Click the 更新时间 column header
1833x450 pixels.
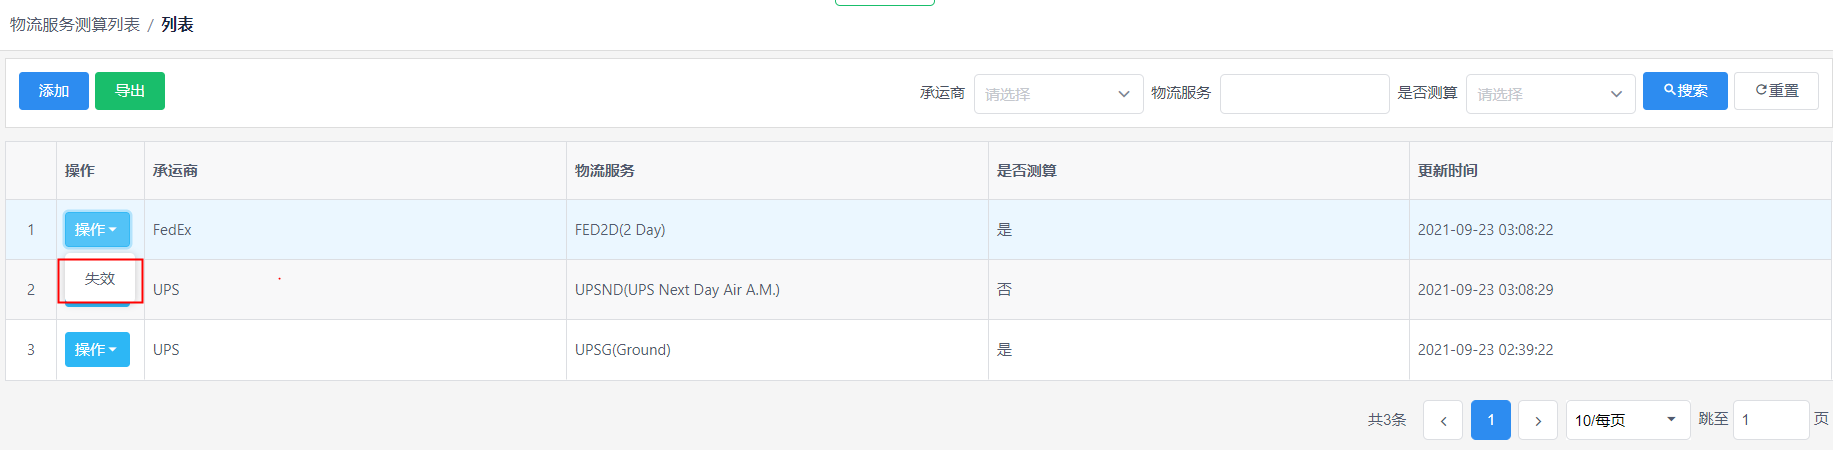tap(1447, 171)
